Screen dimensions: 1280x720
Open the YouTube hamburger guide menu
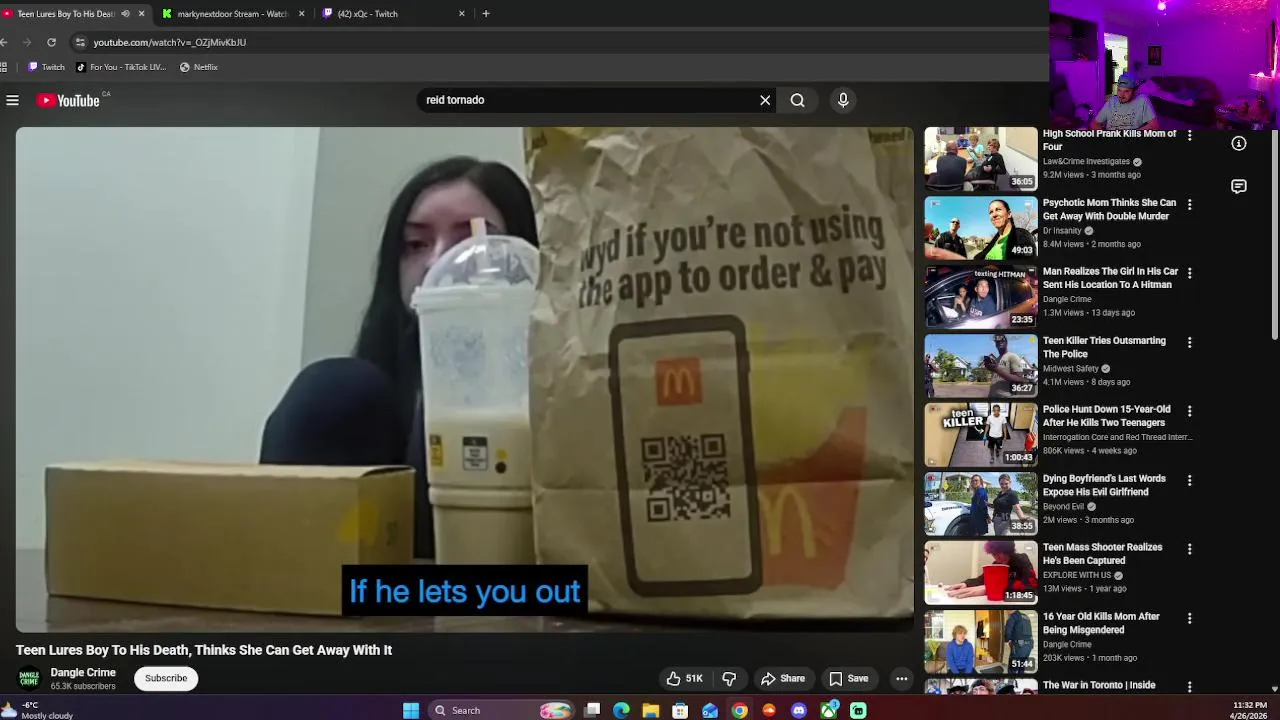click(12, 100)
